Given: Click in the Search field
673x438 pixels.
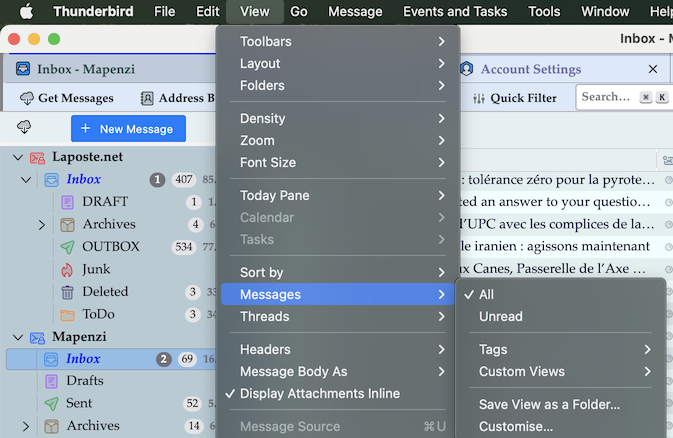Looking at the screenshot, I should pyautogui.click(x=624, y=97).
